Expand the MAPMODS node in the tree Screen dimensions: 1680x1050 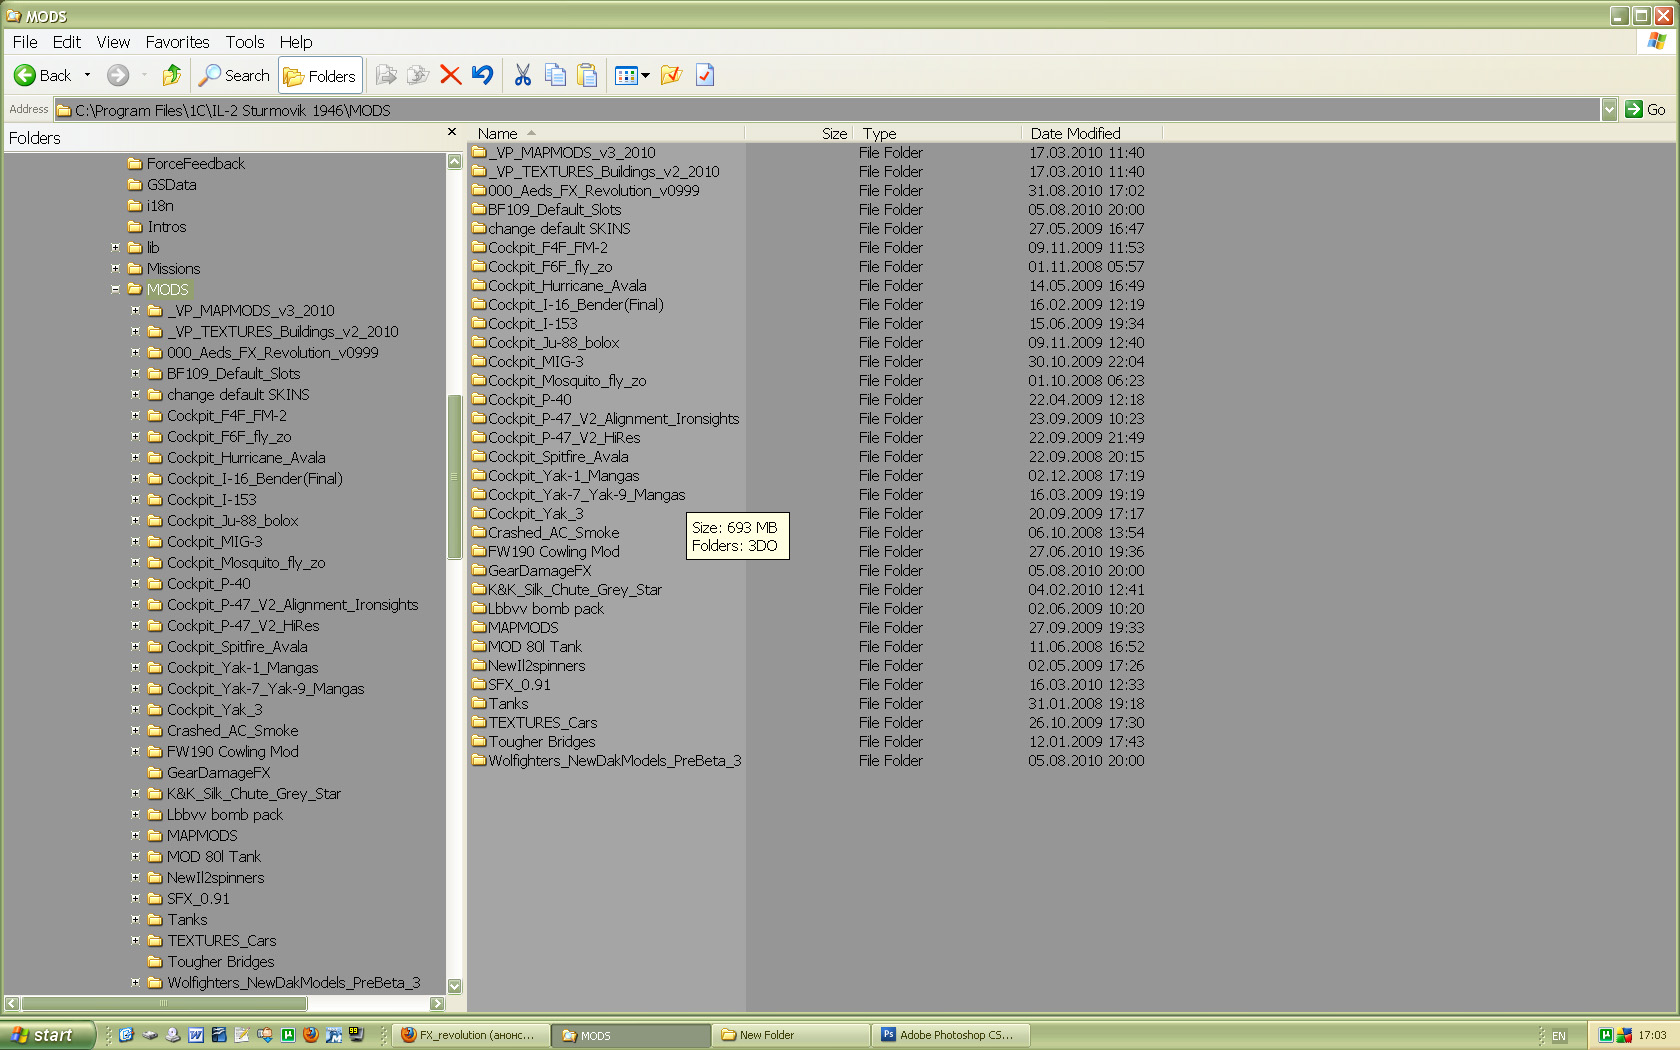[135, 836]
